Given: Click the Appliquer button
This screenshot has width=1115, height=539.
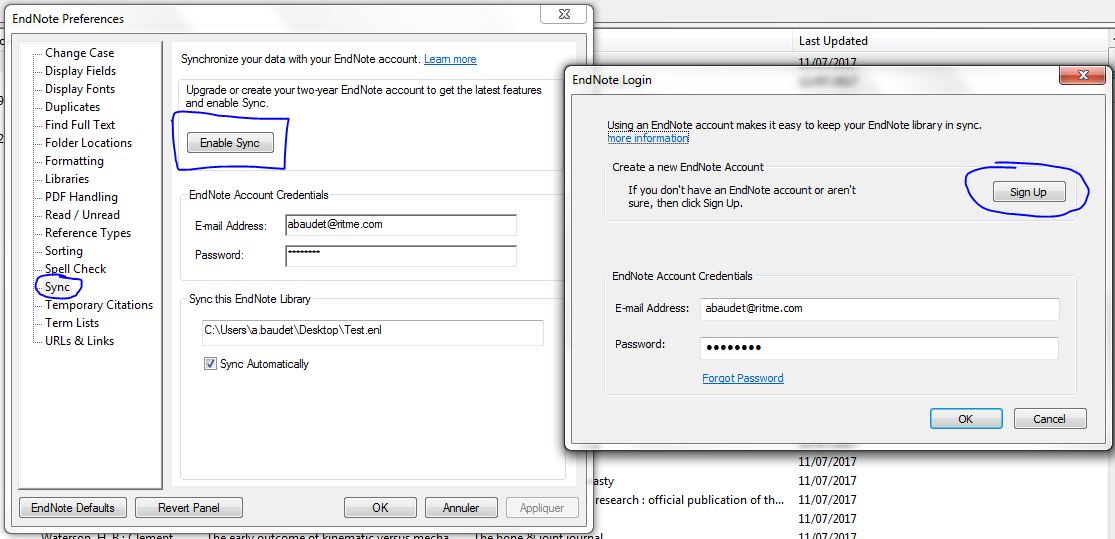Looking at the screenshot, I should click(x=542, y=508).
